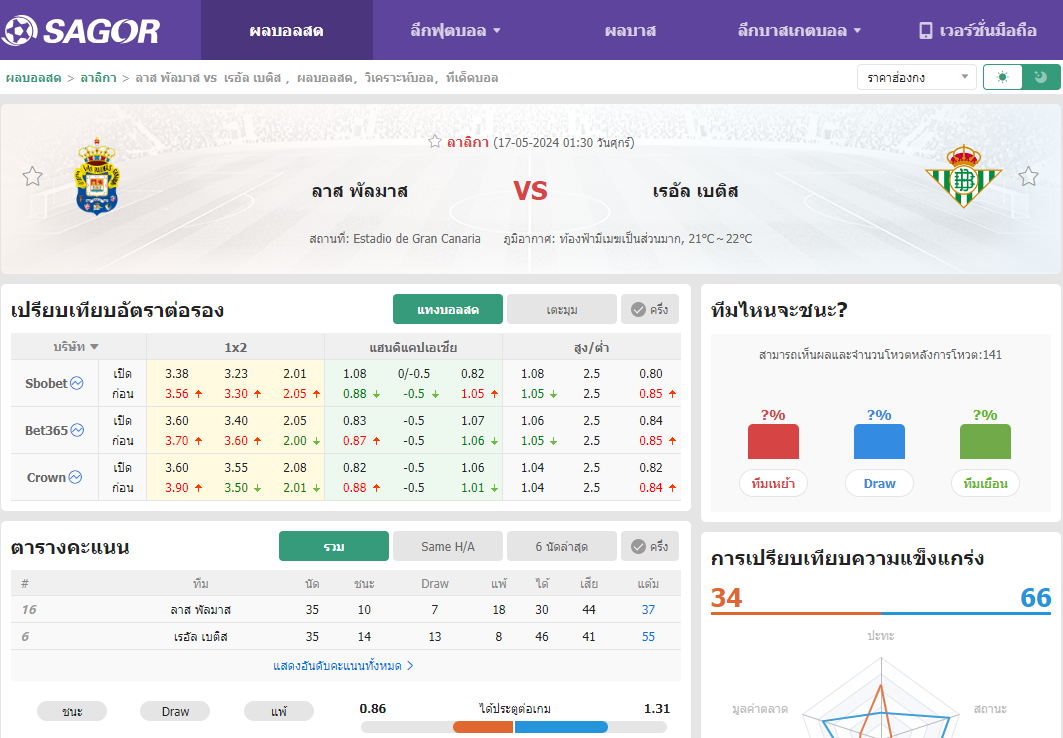Click the mobile phone icon for เวอร์ชั่นมือถือ
The image size is (1063, 738).
click(925, 31)
